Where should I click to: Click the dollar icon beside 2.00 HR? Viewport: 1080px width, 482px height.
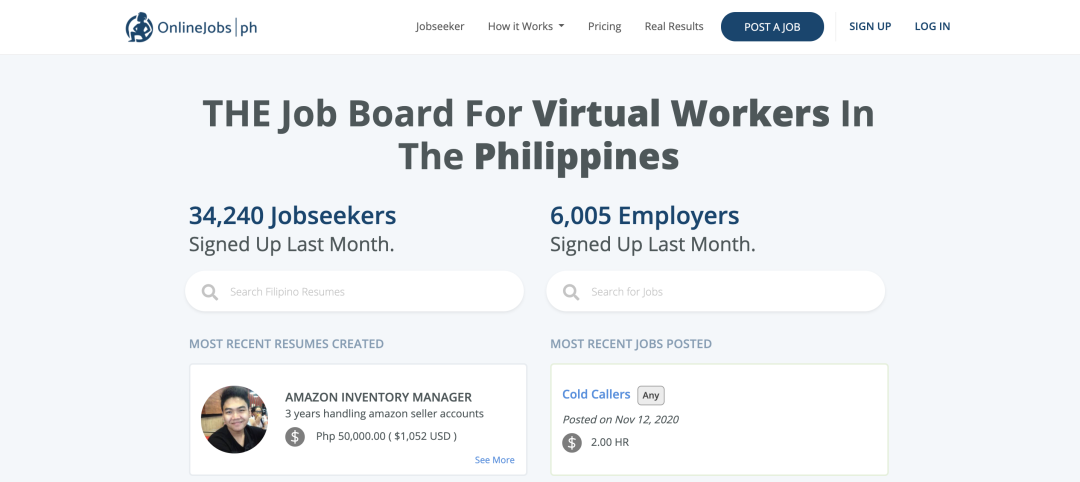click(572, 442)
